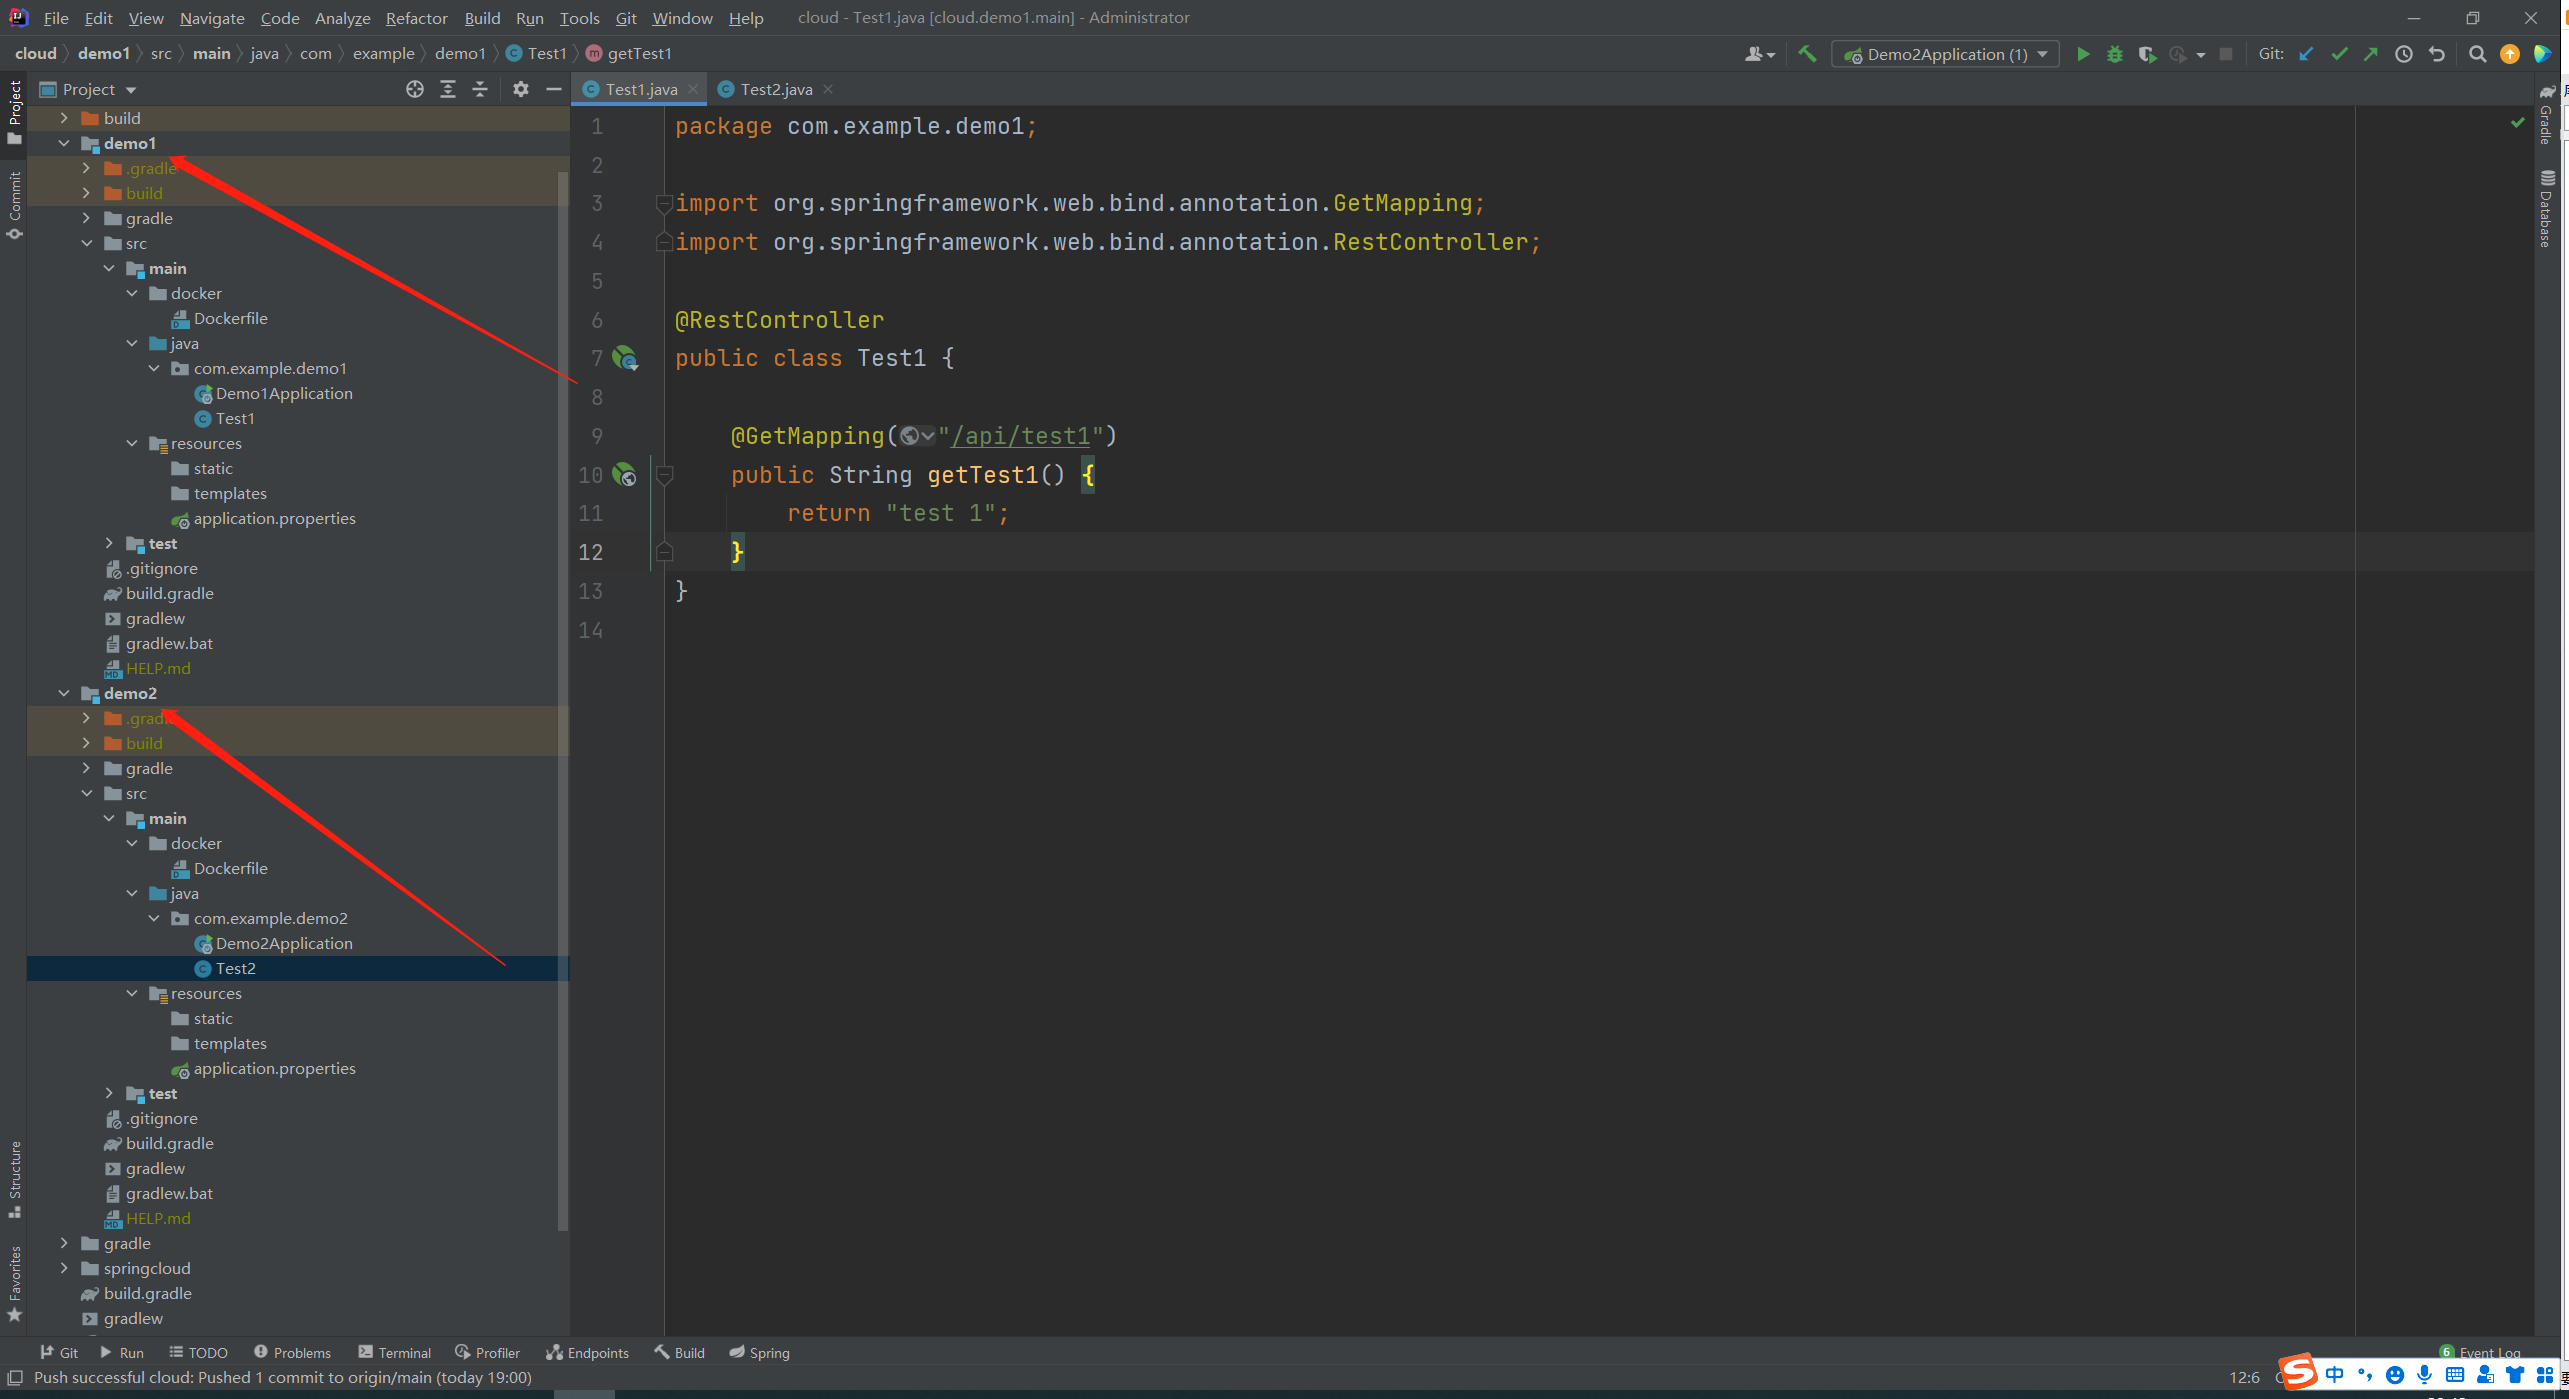Toggle the Commit tool window
Image resolution: width=2569 pixels, height=1399 pixels.
(x=15, y=205)
